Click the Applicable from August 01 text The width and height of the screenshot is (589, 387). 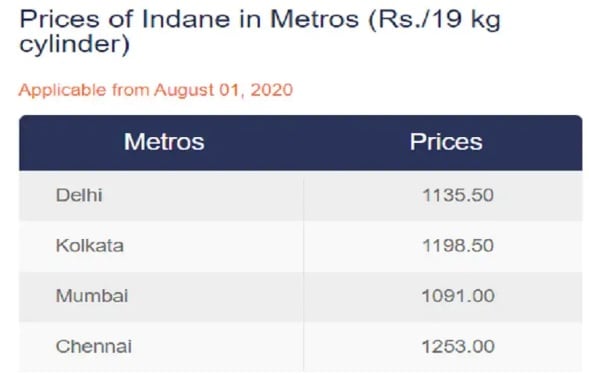(x=156, y=90)
